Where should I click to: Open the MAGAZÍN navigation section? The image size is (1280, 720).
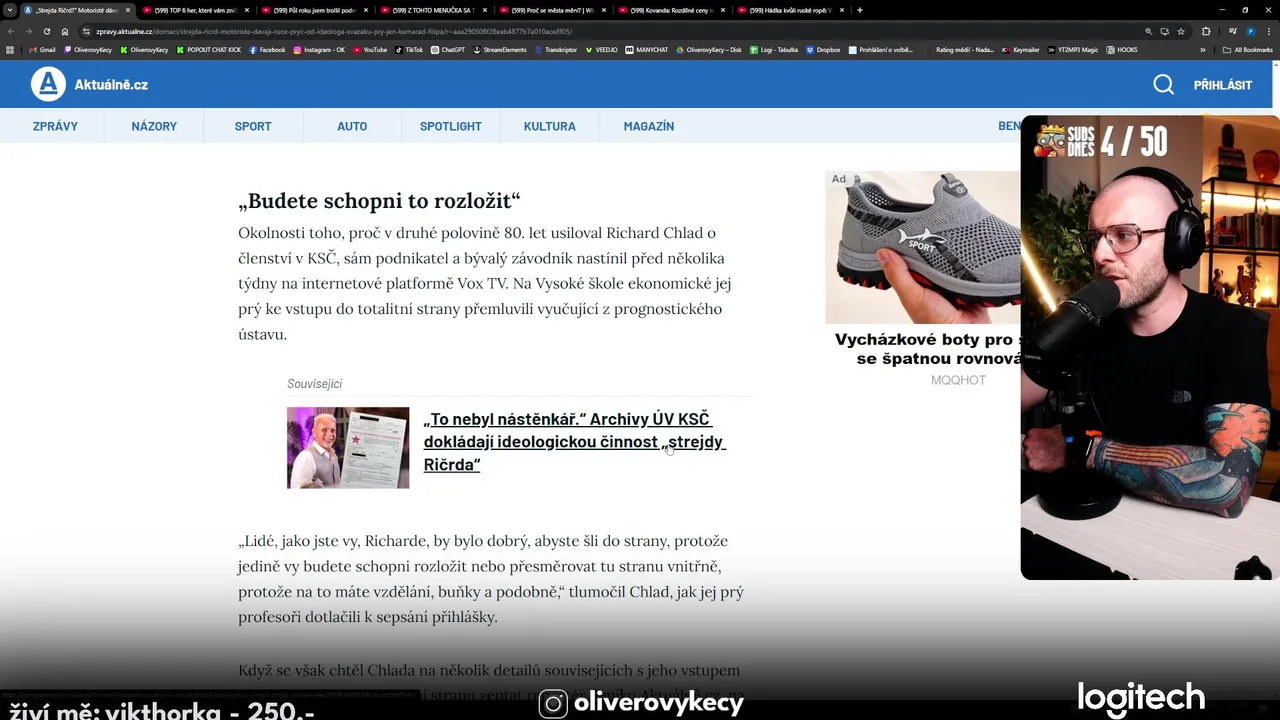[649, 126]
